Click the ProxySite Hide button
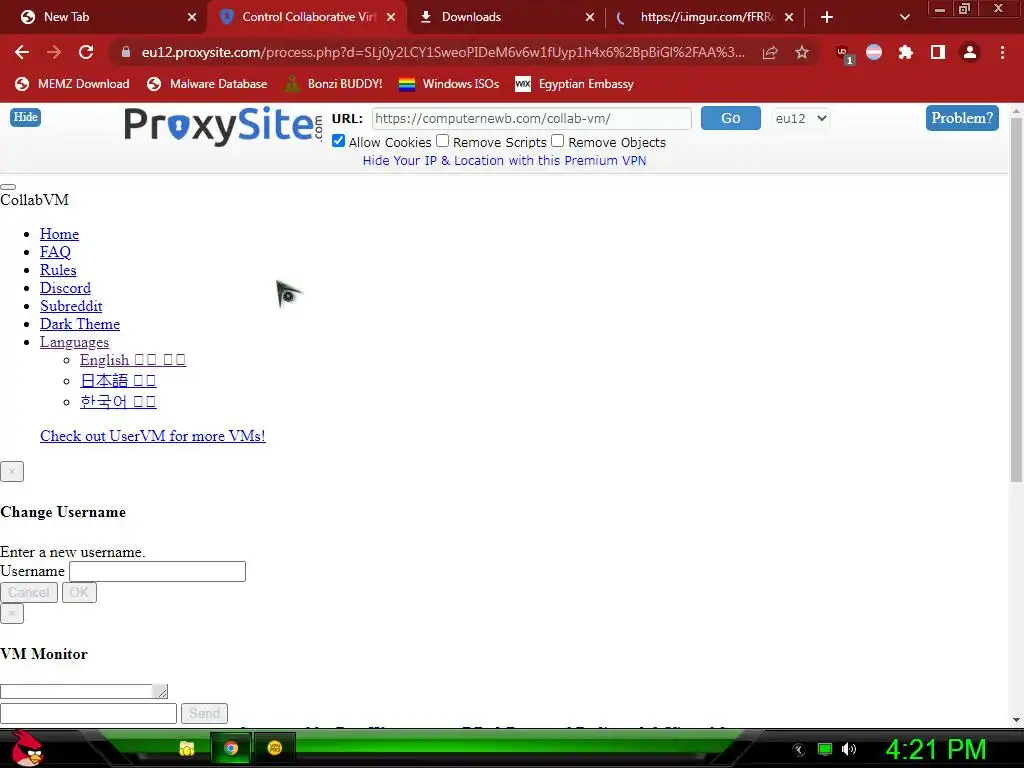The image size is (1024, 768). click(x=25, y=117)
